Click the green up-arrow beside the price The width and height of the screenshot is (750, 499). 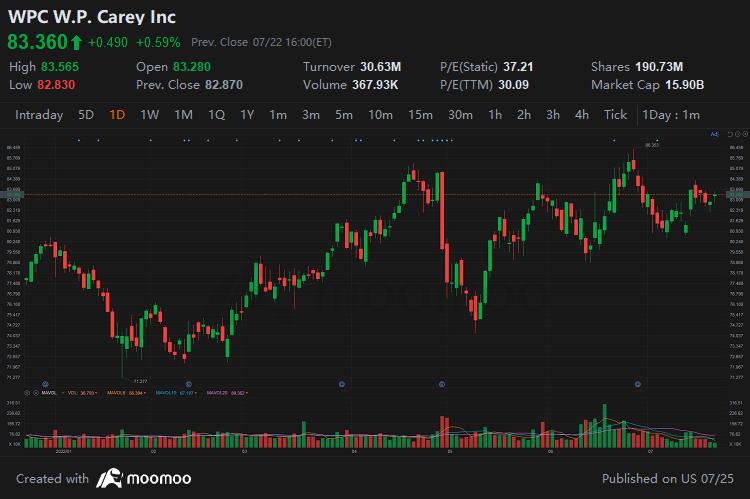pyautogui.click(x=77, y=43)
